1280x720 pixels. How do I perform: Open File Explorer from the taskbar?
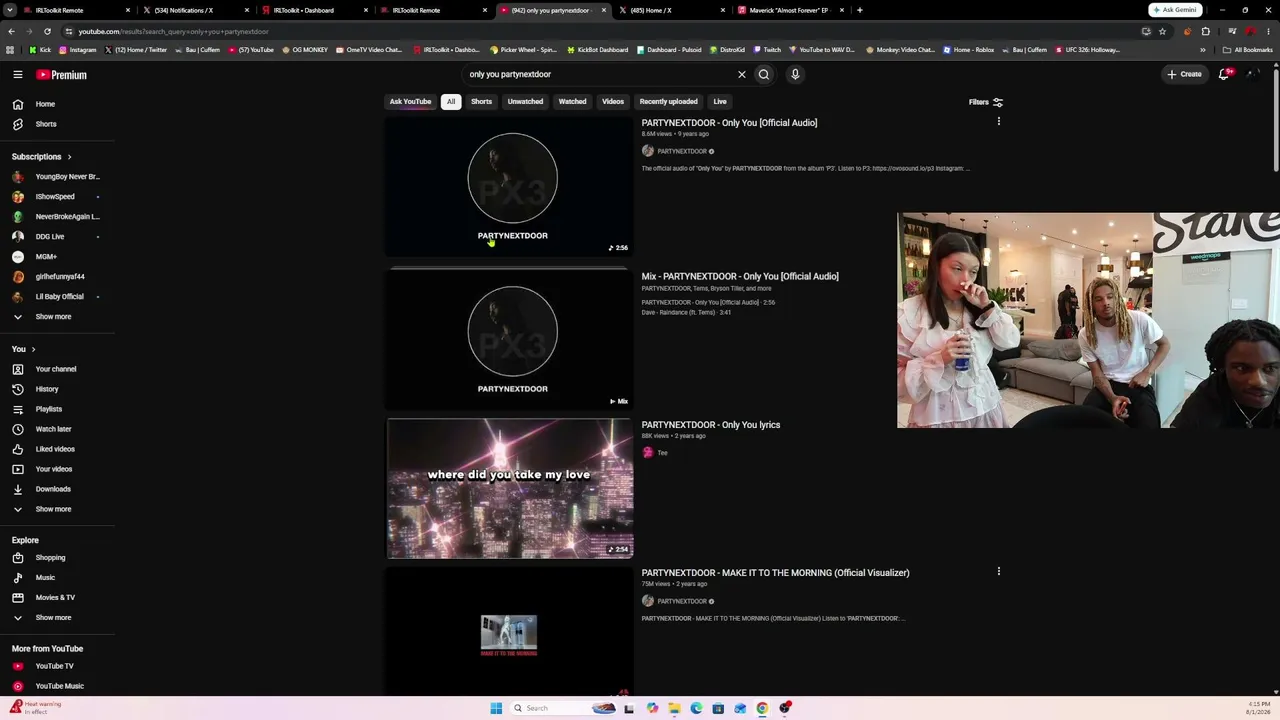tap(674, 708)
